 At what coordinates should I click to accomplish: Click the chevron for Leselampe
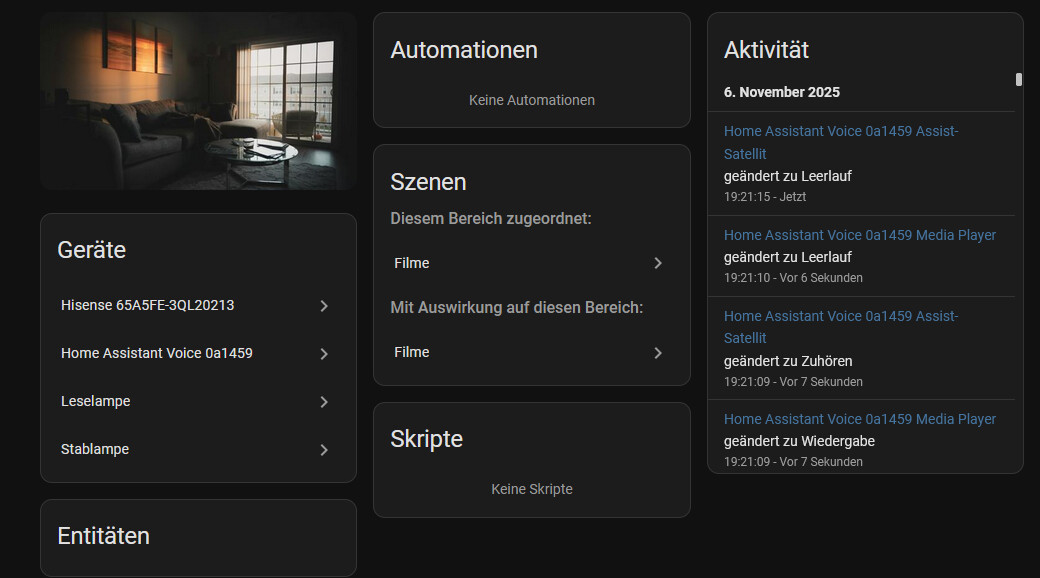point(324,401)
